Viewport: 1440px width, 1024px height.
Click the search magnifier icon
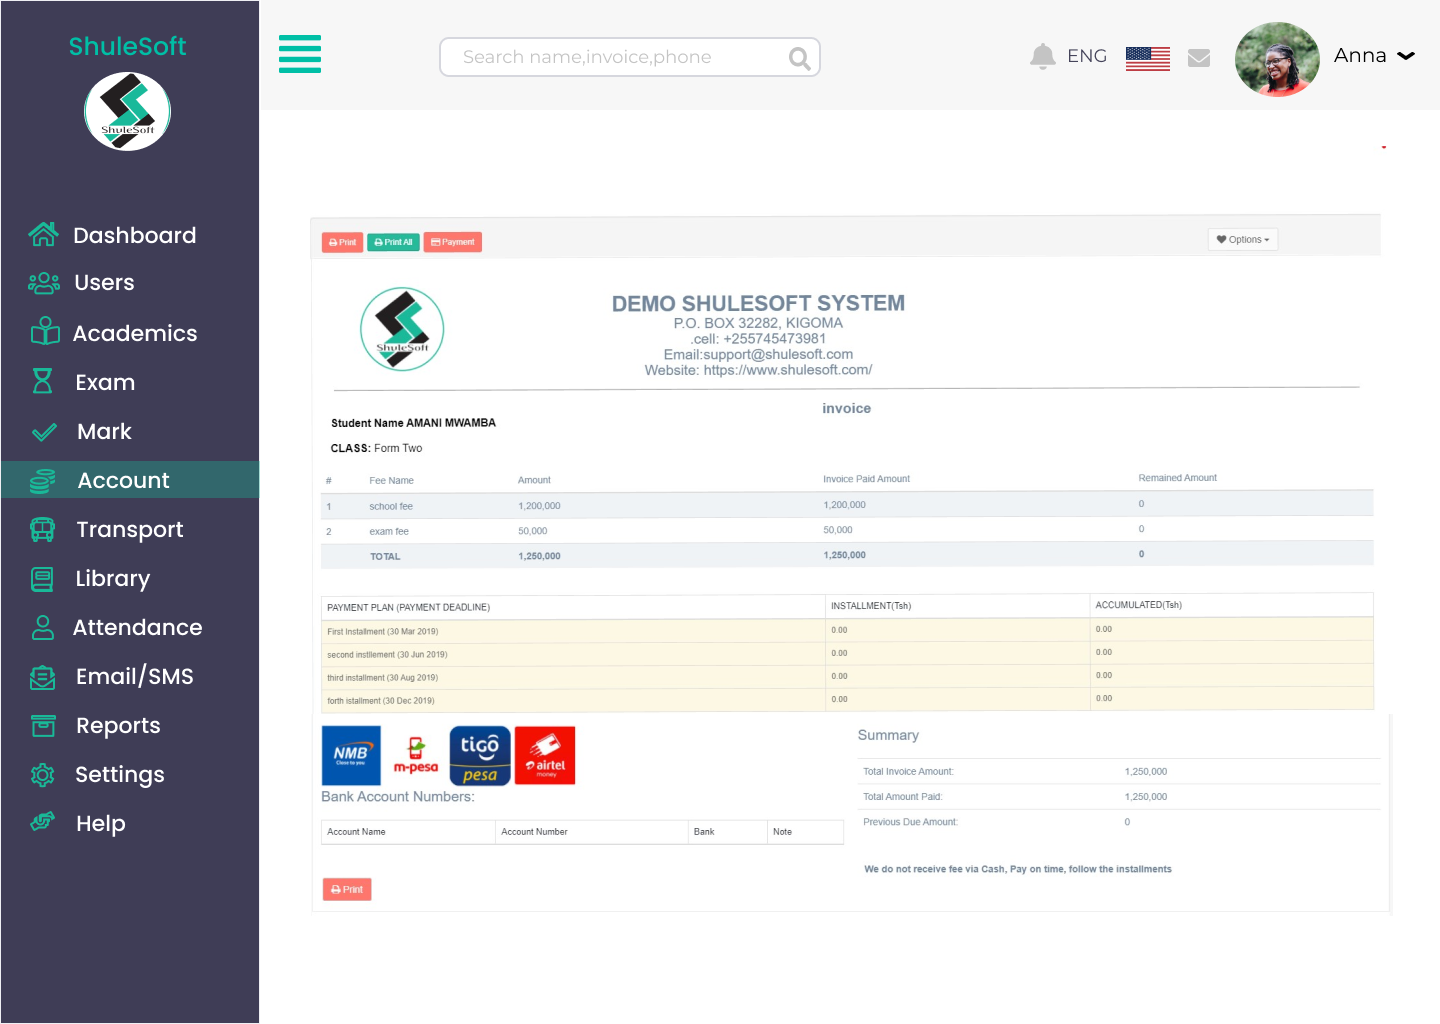pyautogui.click(x=798, y=58)
